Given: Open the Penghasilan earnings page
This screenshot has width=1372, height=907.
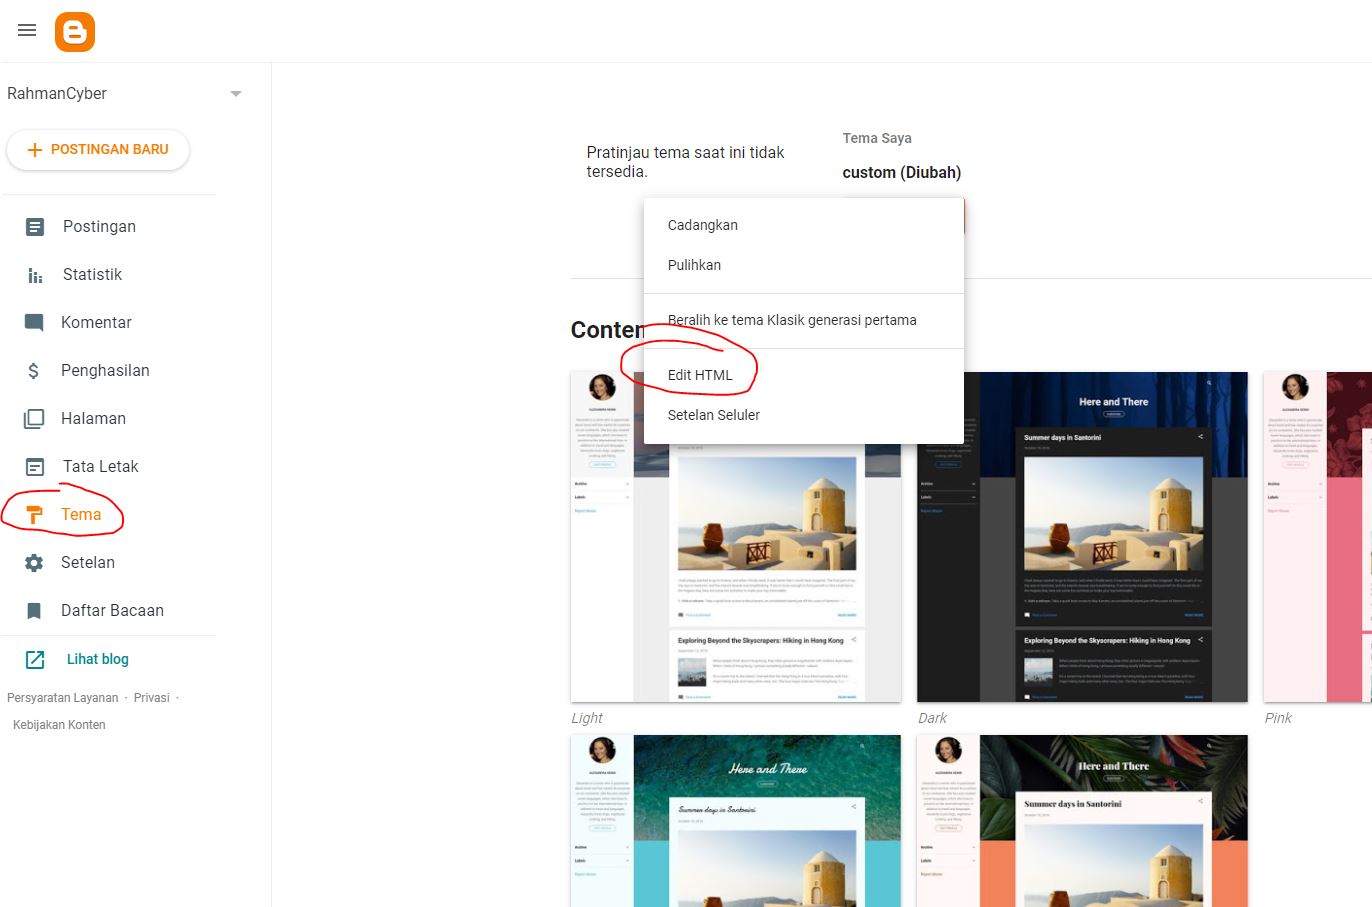Looking at the screenshot, I should coord(105,371).
